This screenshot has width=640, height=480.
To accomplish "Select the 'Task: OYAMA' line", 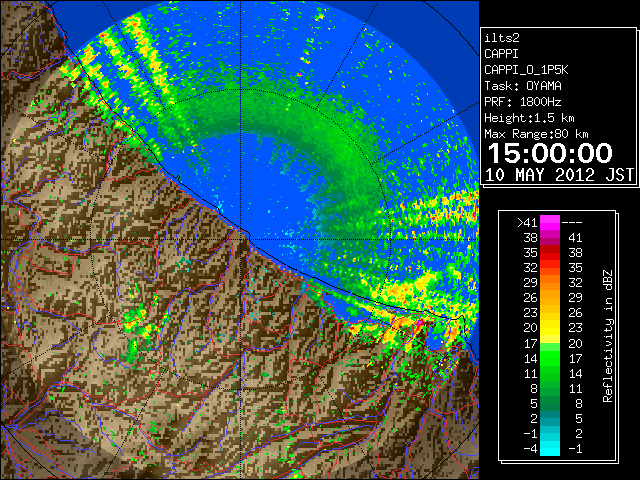I will 523,86.
